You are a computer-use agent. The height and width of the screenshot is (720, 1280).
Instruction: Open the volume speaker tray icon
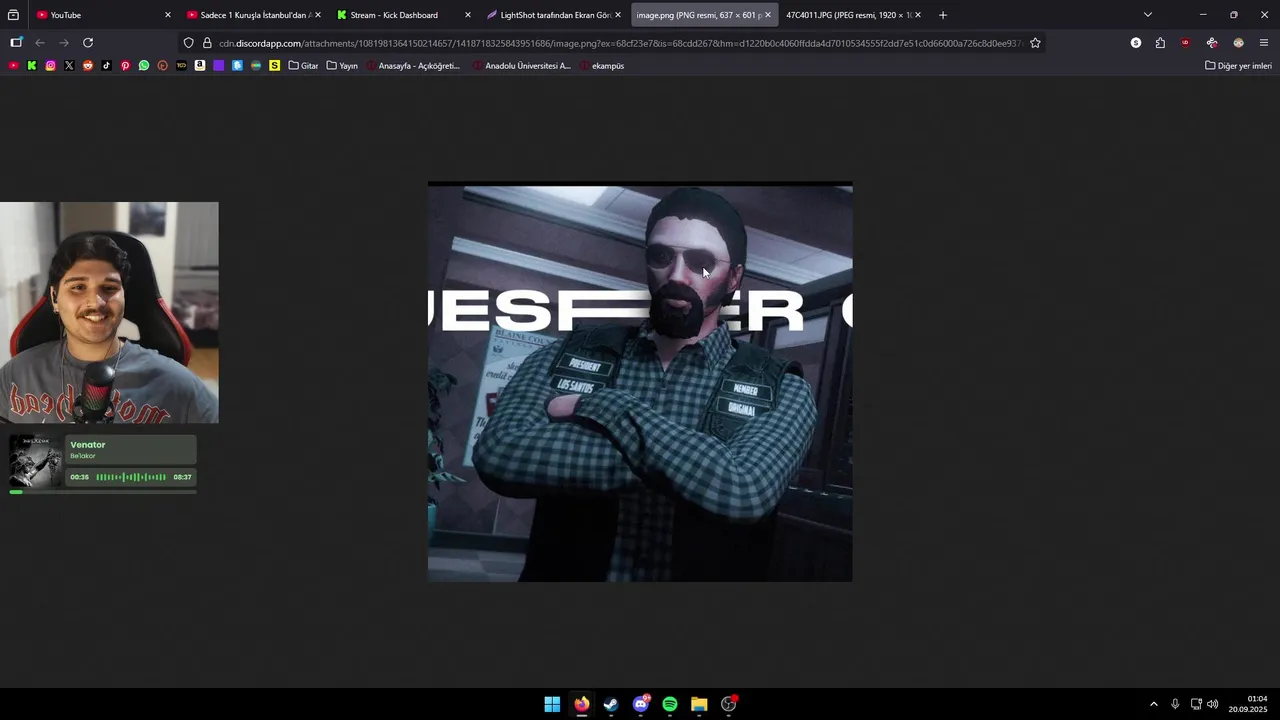1213,704
